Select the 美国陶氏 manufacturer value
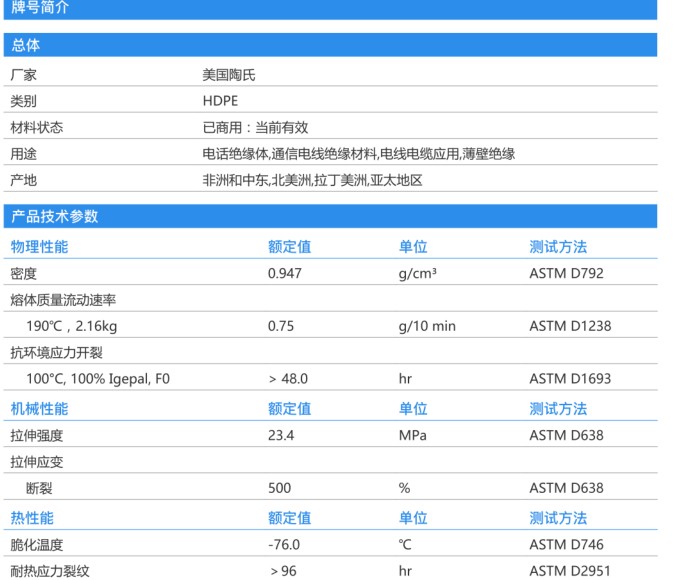Screen dimensions: 689x580 (x=229, y=75)
